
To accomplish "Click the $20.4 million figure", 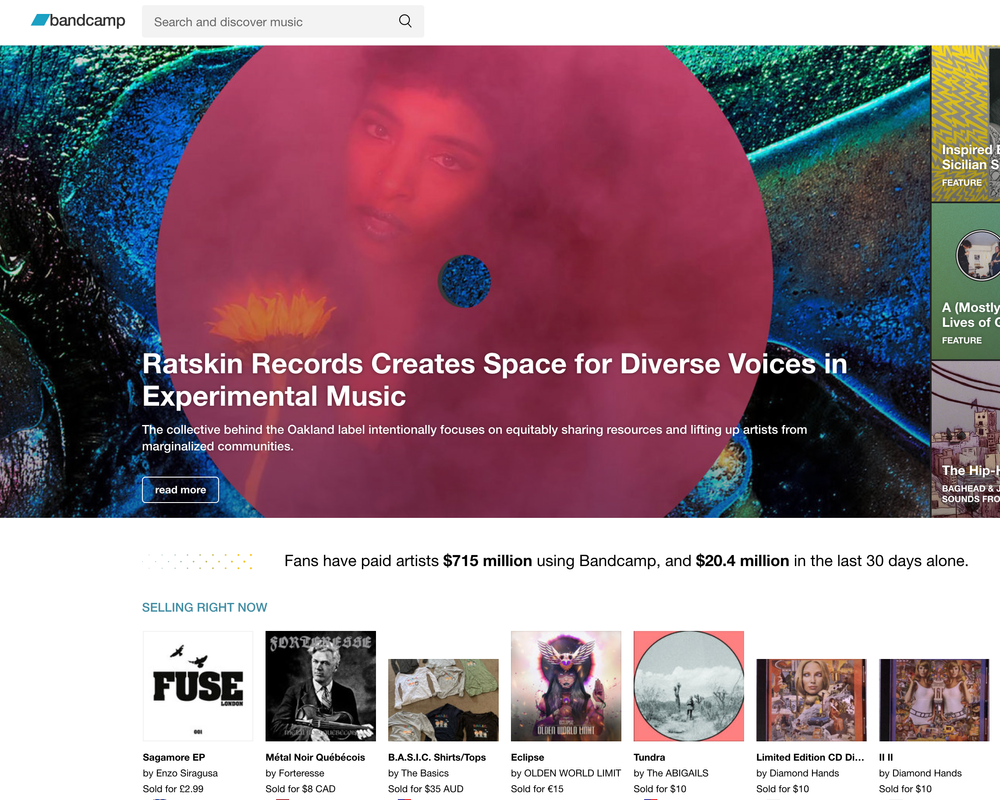I will (742, 561).
